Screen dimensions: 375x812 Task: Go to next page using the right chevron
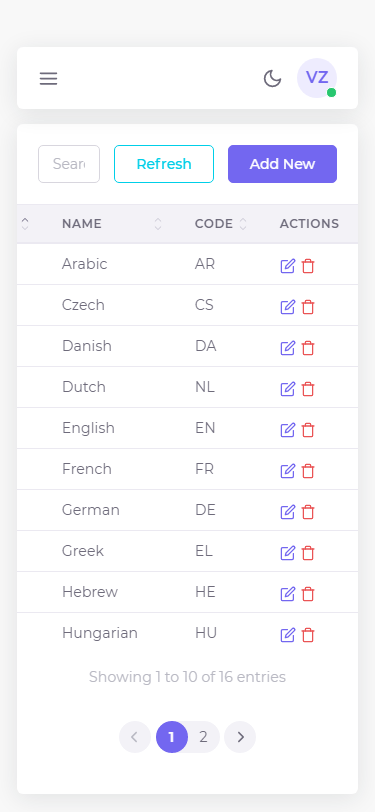point(240,737)
